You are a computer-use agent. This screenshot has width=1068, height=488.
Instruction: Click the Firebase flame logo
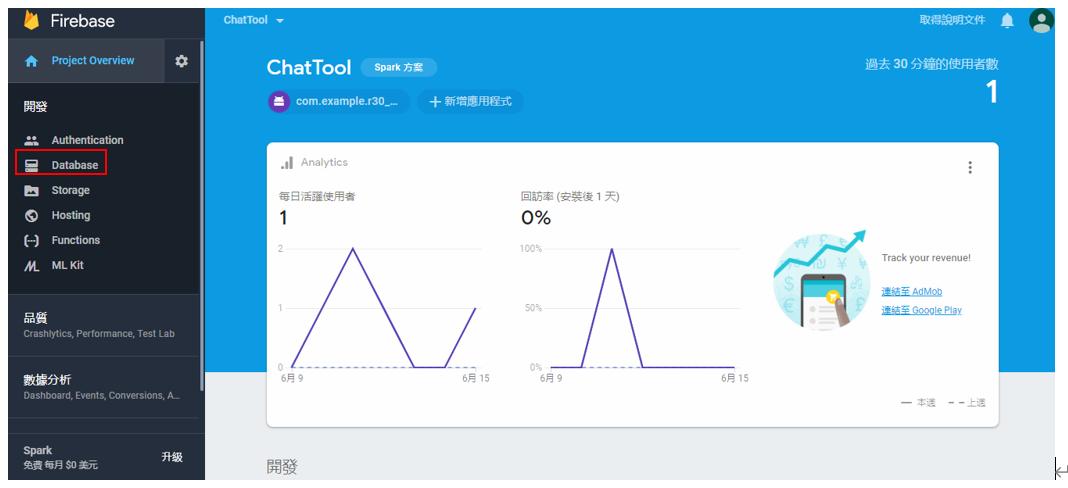(31, 20)
